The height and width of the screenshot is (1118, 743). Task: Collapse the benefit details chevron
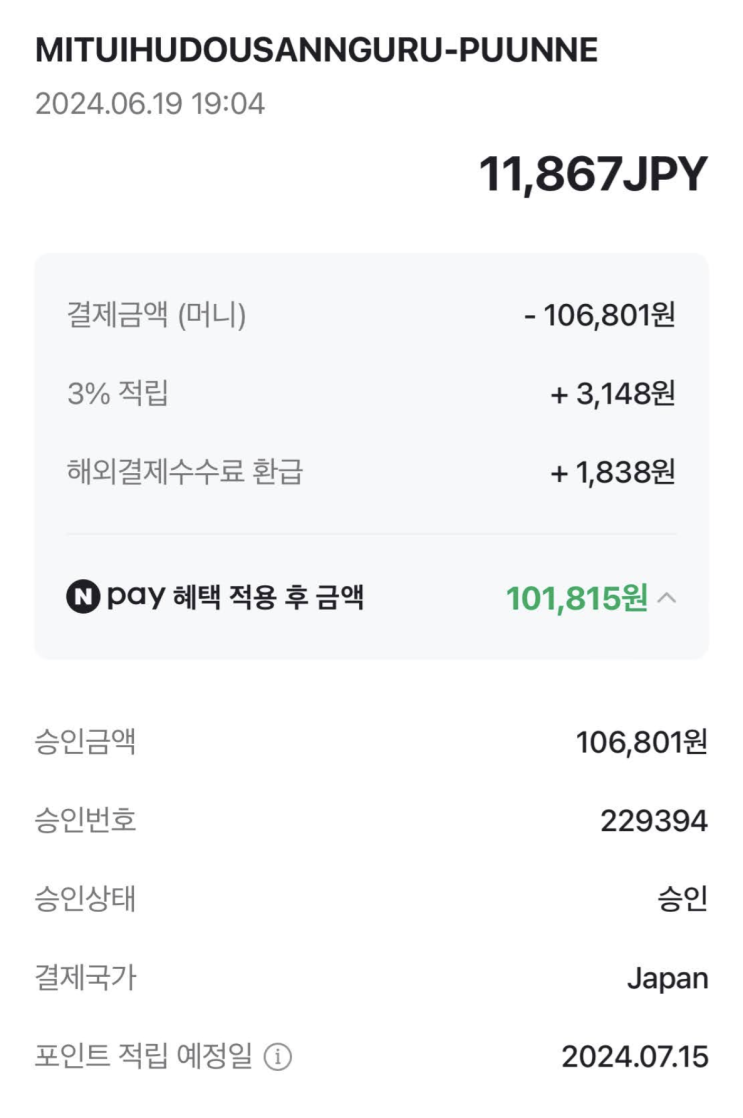click(669, 599)
